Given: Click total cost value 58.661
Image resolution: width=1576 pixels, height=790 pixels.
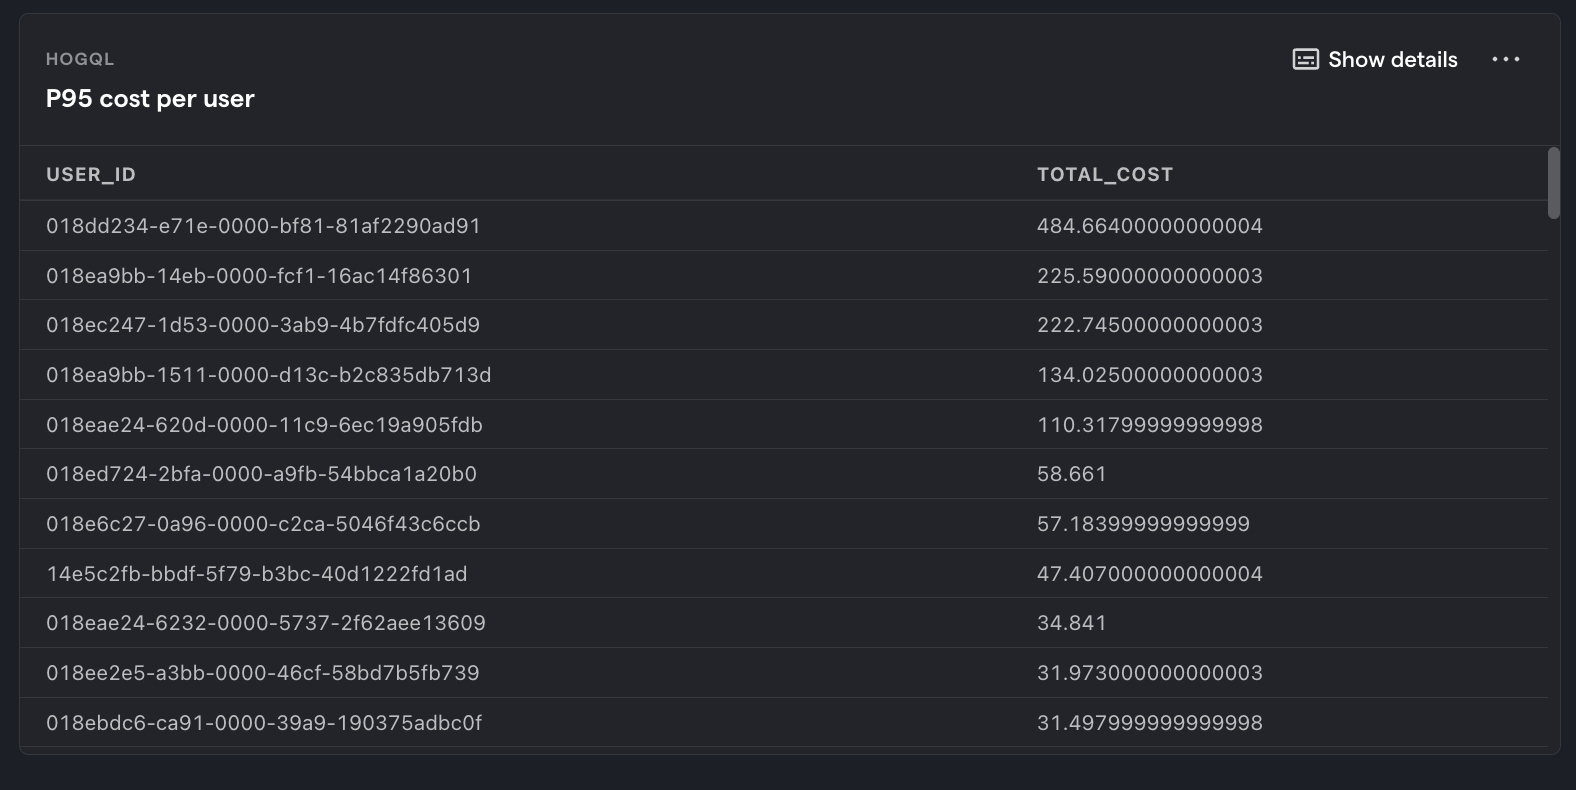Looking at the screenshot, I should [x=1072, y=474].
